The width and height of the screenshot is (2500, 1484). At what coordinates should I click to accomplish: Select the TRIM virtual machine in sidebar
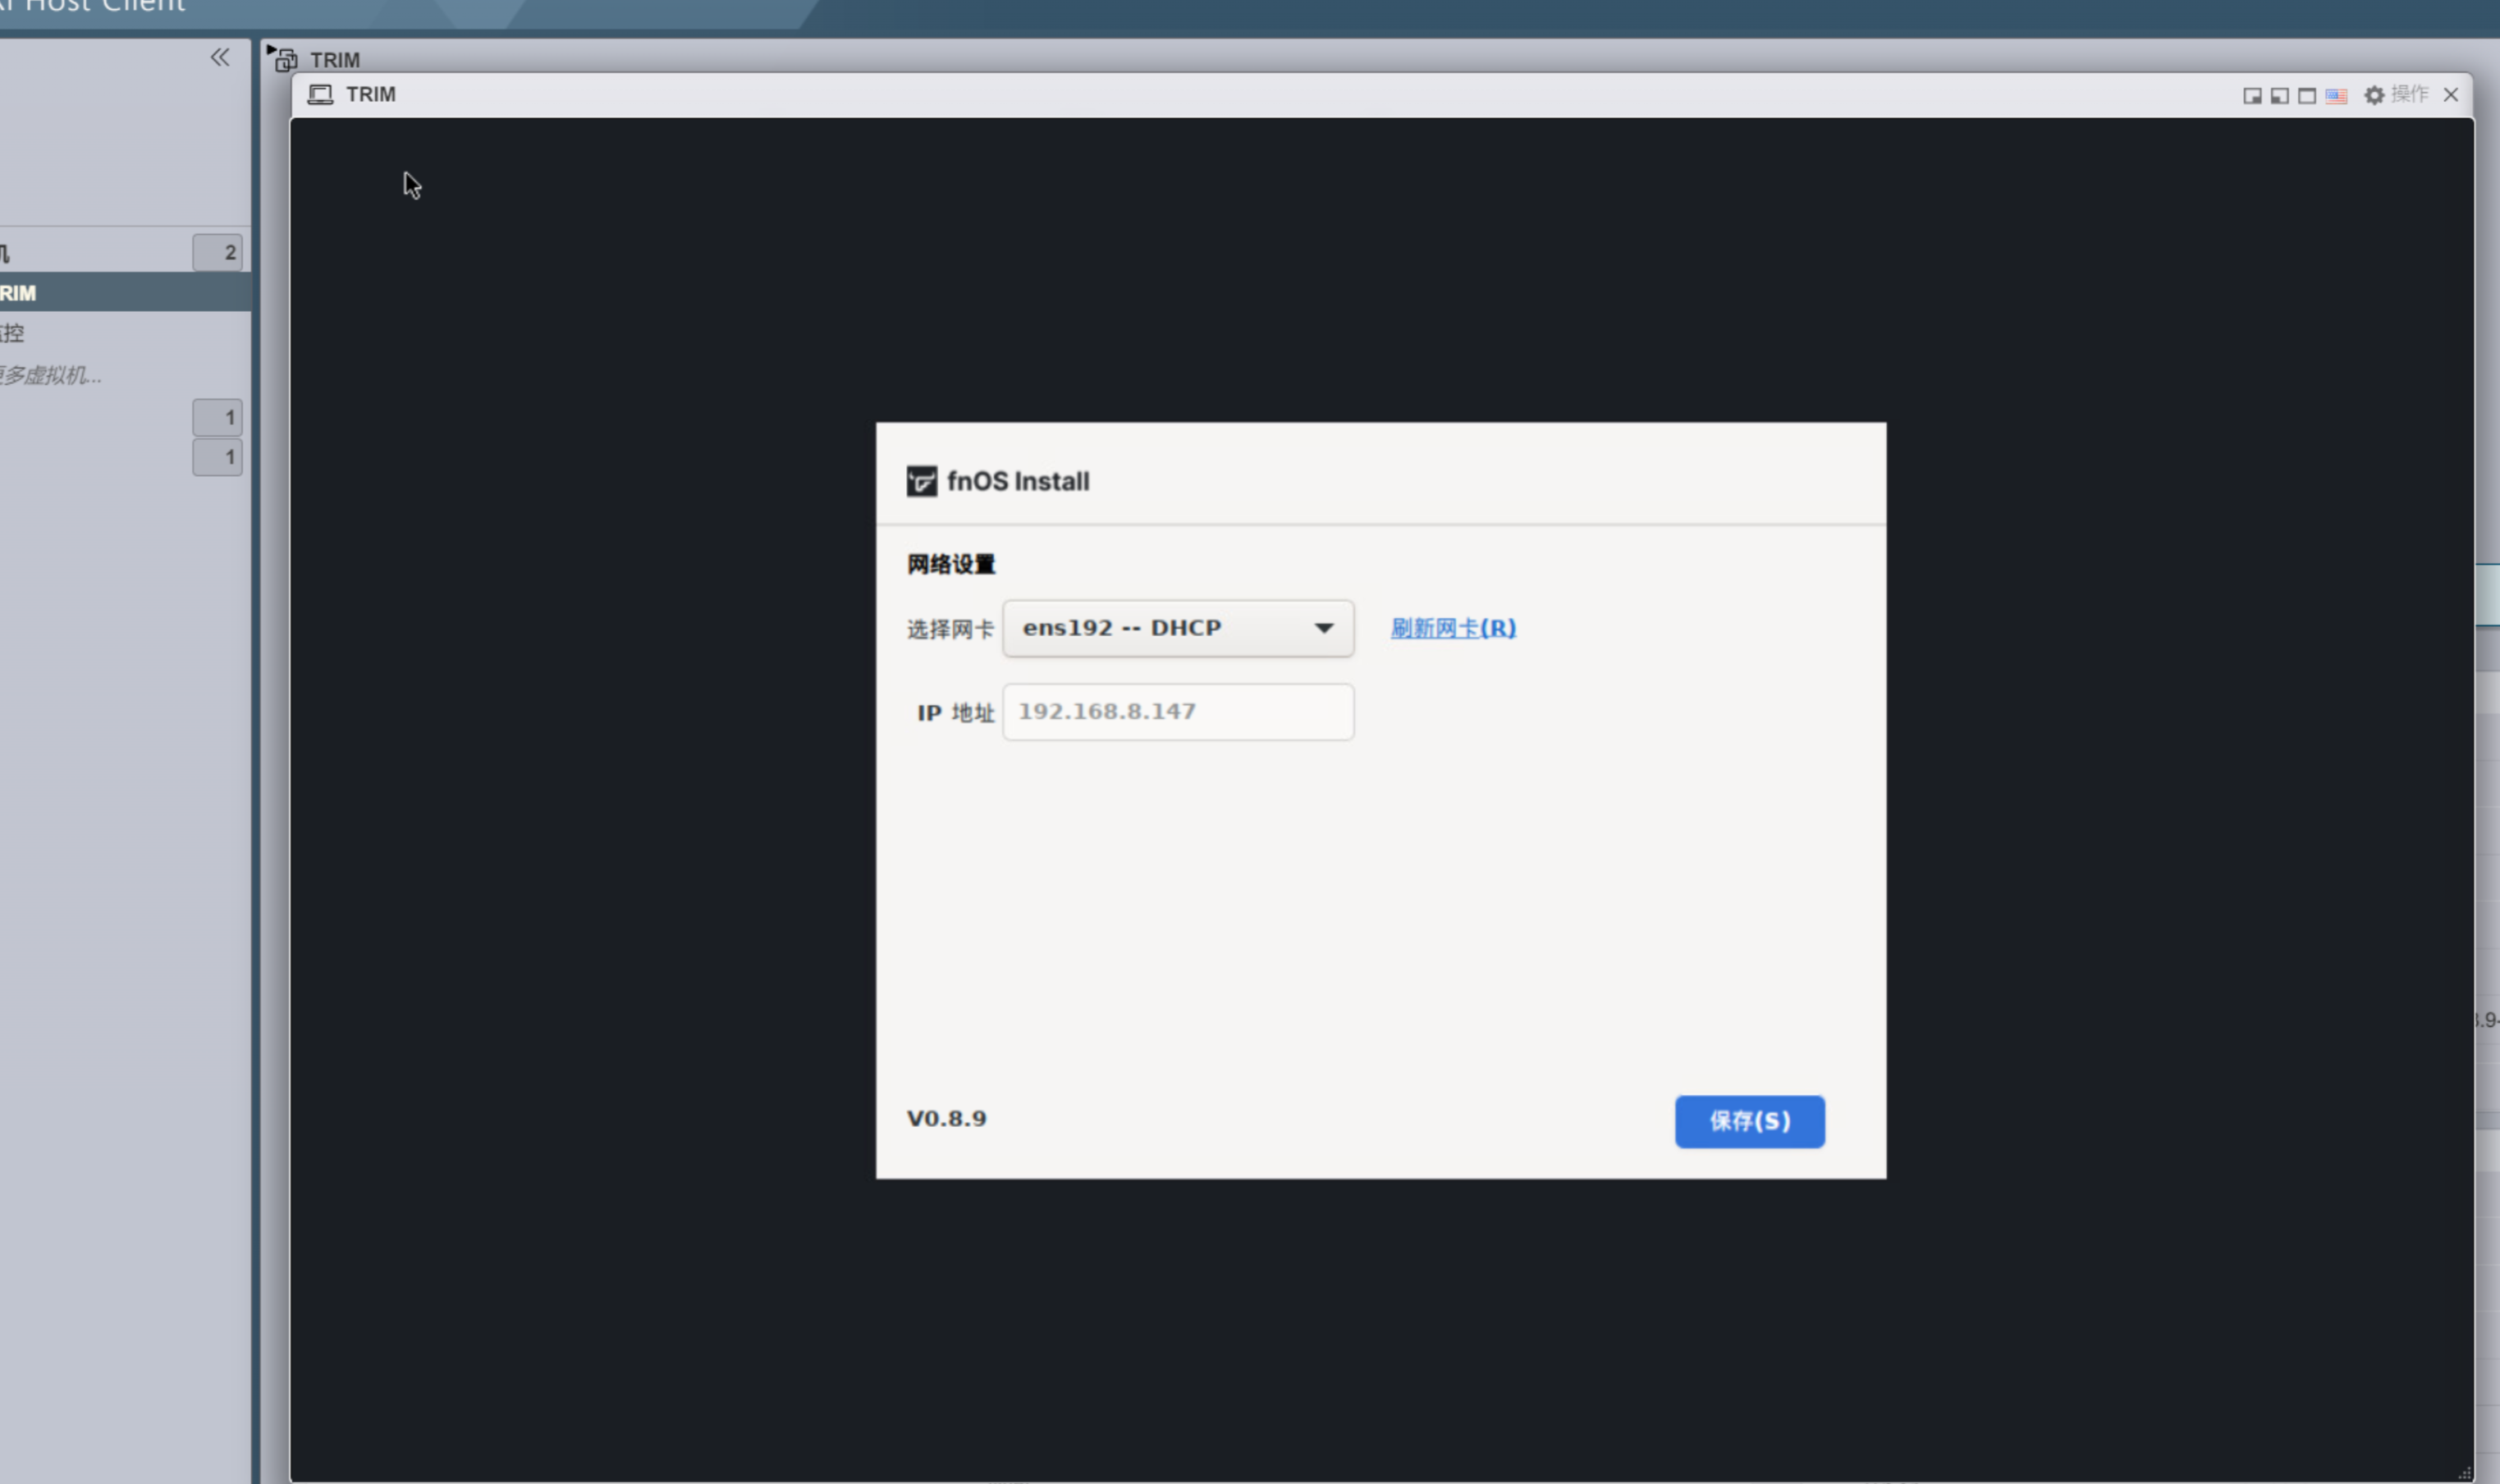pos(20,293)
